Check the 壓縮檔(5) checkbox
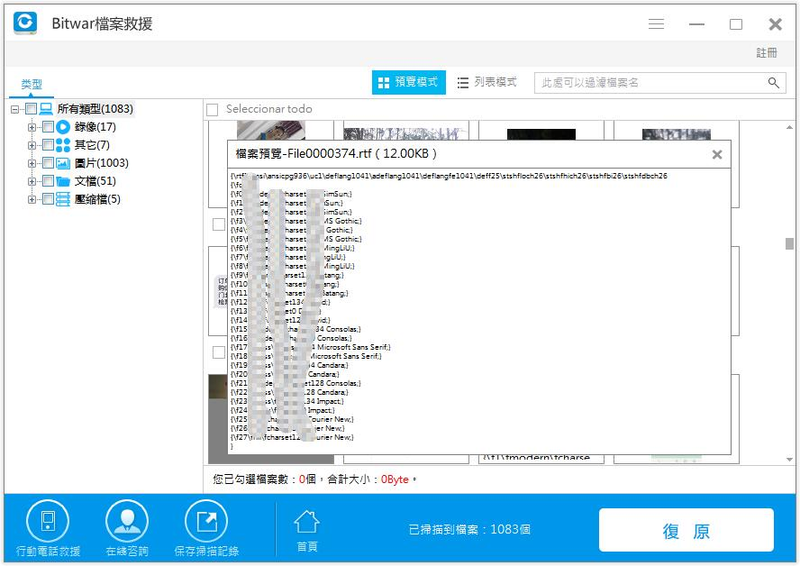This screenshot has width=800, height=566. 47,199
